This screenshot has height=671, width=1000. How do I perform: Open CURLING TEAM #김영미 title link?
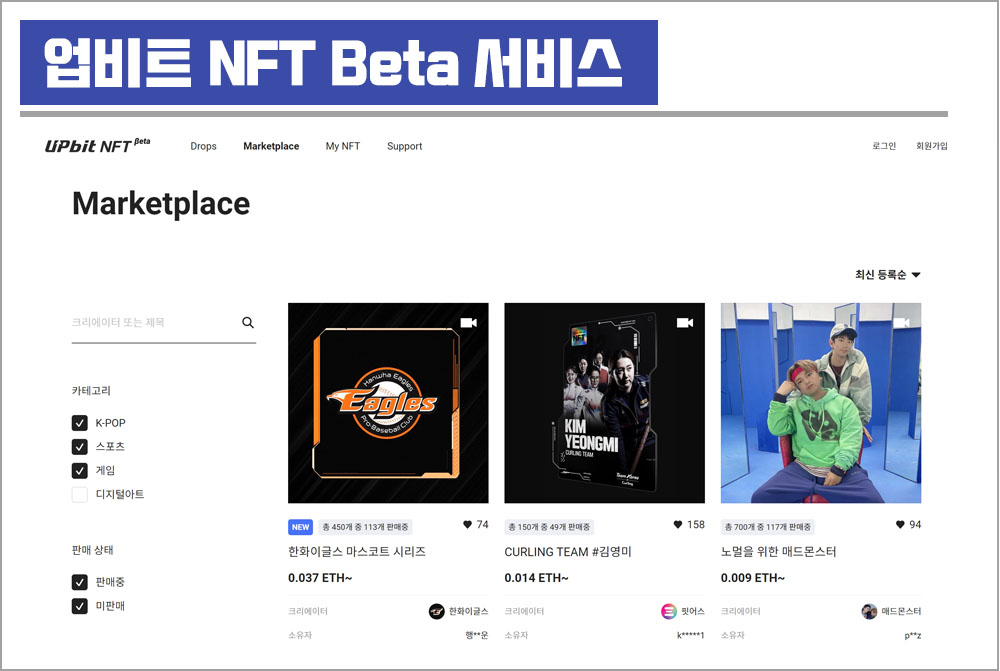[x=568, y=552]
